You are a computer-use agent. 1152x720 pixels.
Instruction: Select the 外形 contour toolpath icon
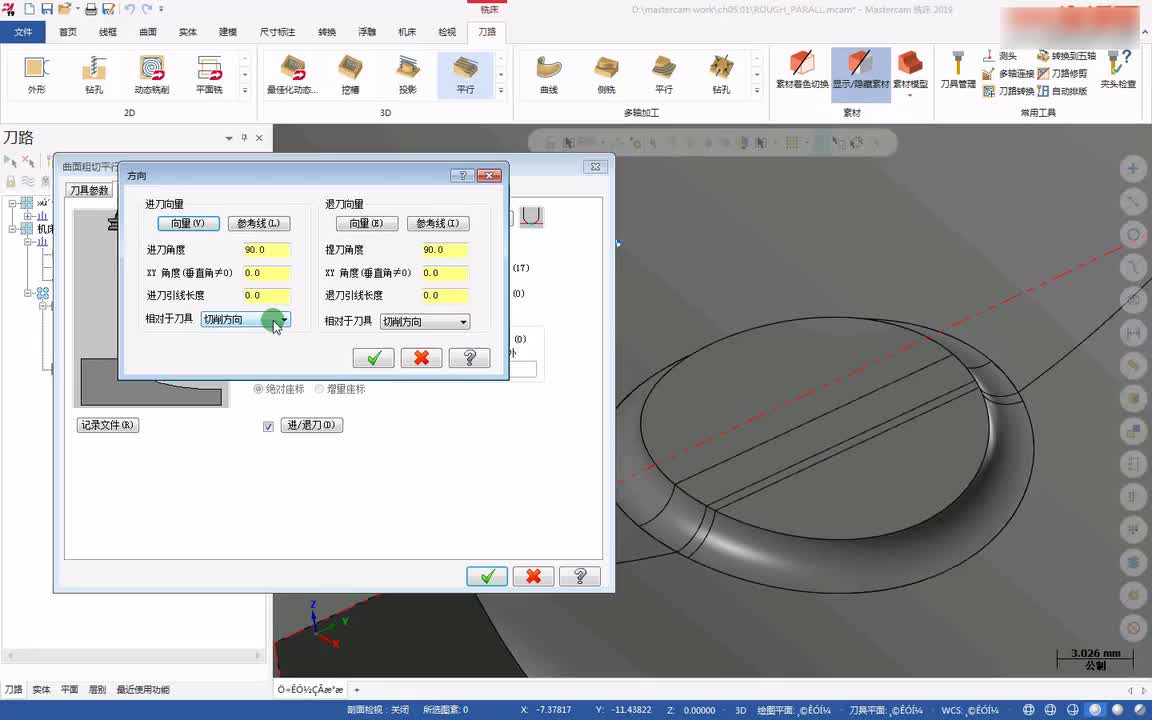[x=36, y=74]
